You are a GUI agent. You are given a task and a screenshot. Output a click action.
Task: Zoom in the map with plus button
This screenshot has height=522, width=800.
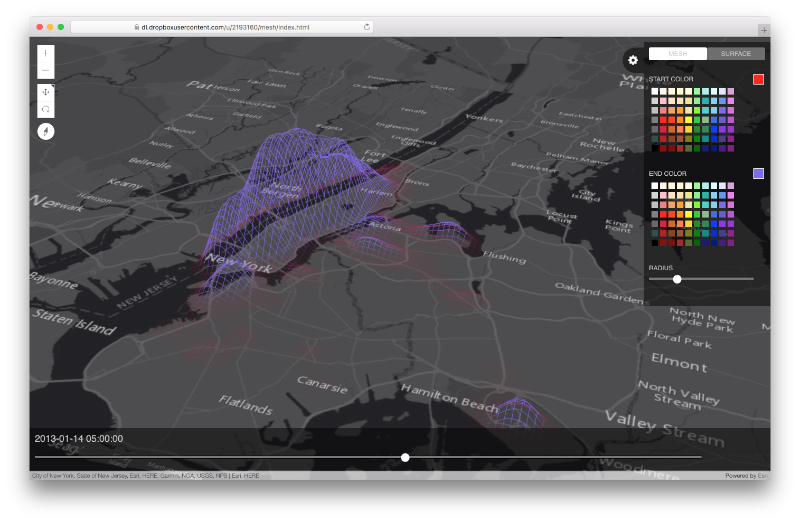click(x=45, y=53)
